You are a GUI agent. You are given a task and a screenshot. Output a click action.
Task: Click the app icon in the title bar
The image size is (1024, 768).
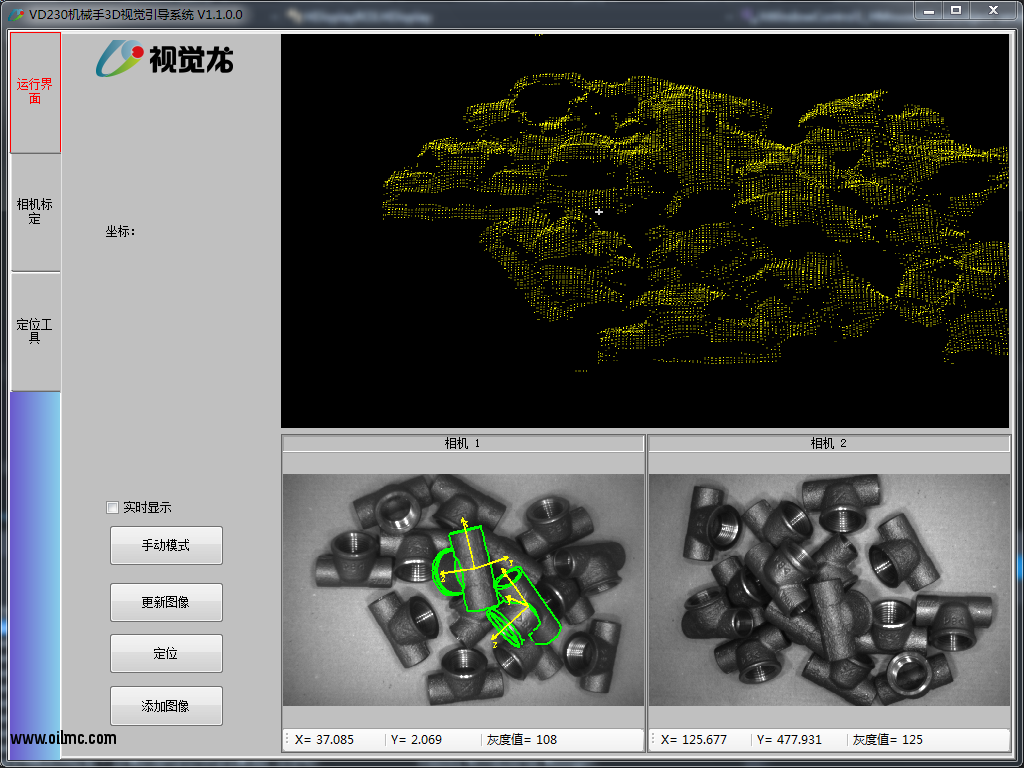16,14
